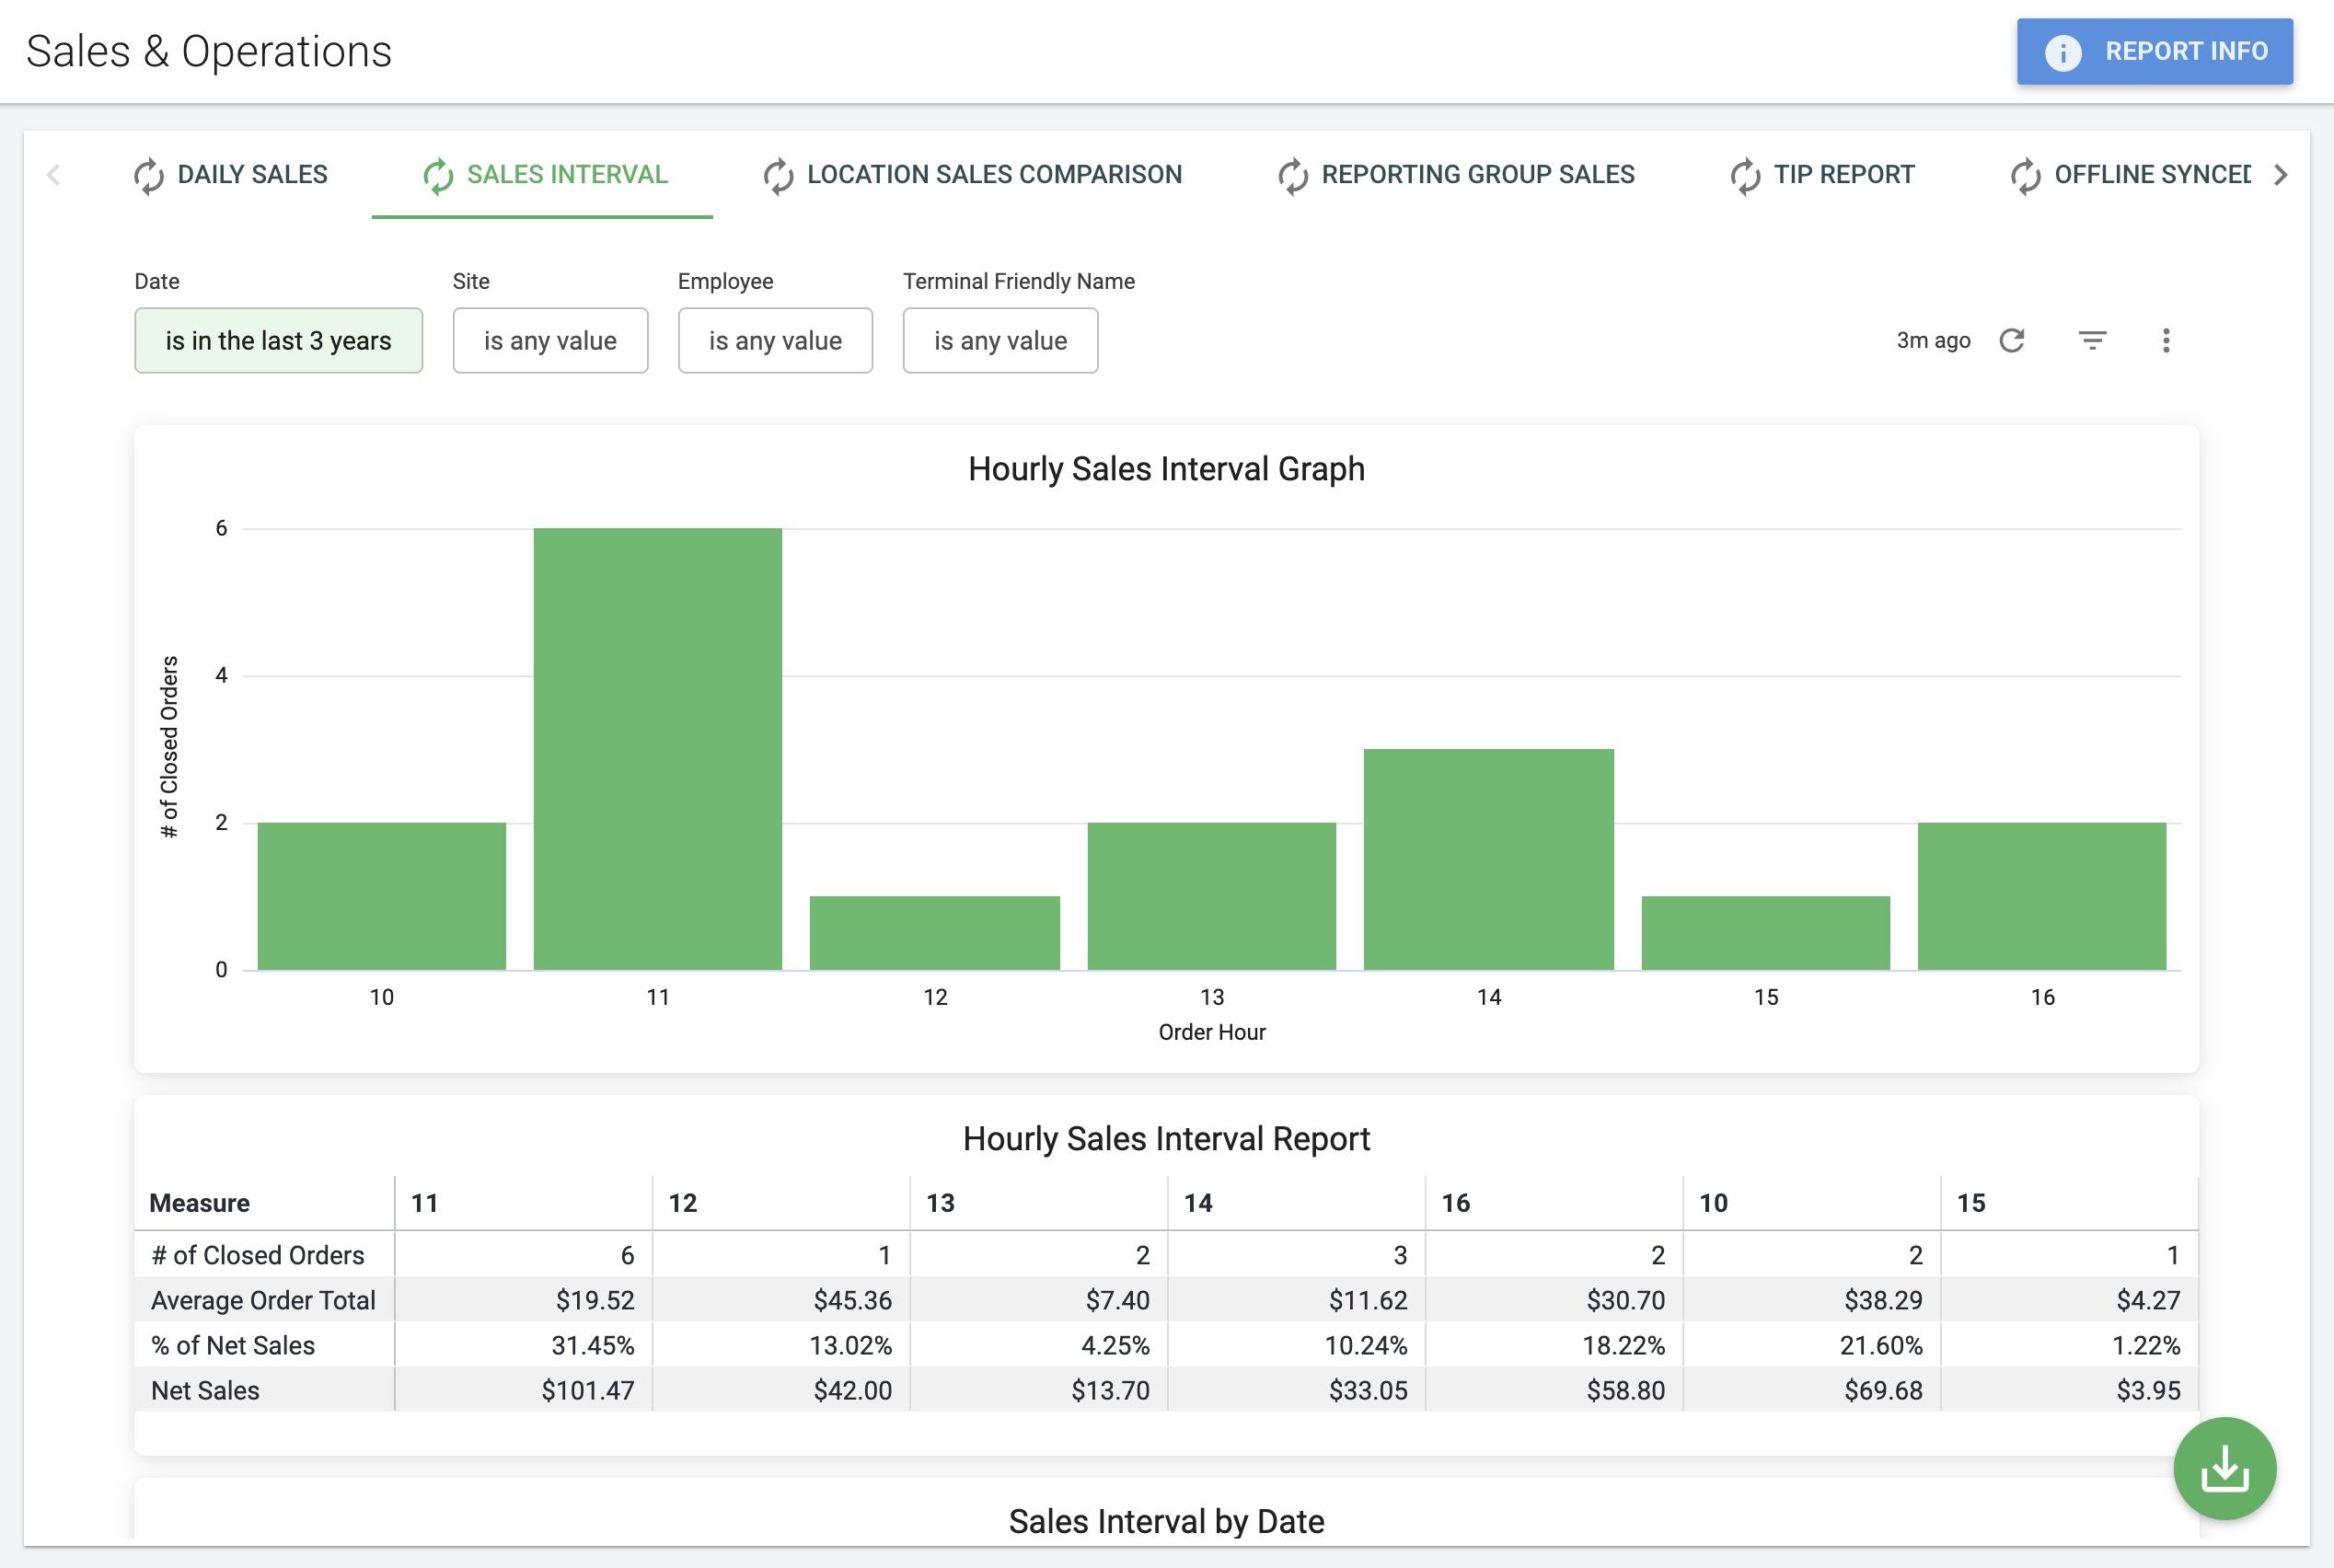This screenshot has height=1568, width=2334.
Task: Click the Report Info button
Action: [2155, 51]
